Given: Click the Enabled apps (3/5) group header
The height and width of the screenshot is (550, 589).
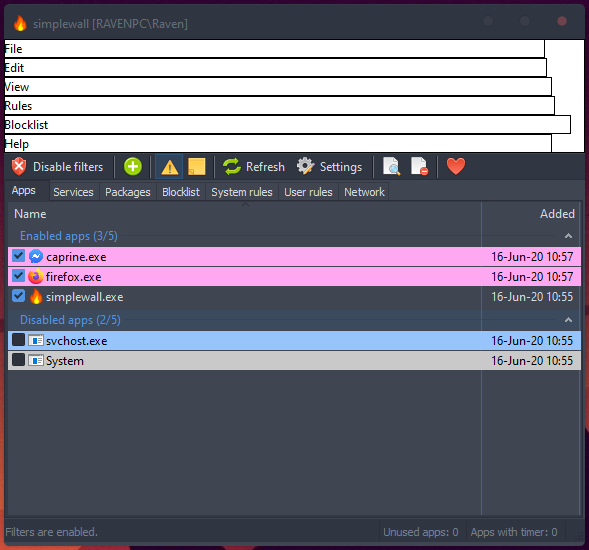Looking at the screenshot, I should [x=69, y=236].
